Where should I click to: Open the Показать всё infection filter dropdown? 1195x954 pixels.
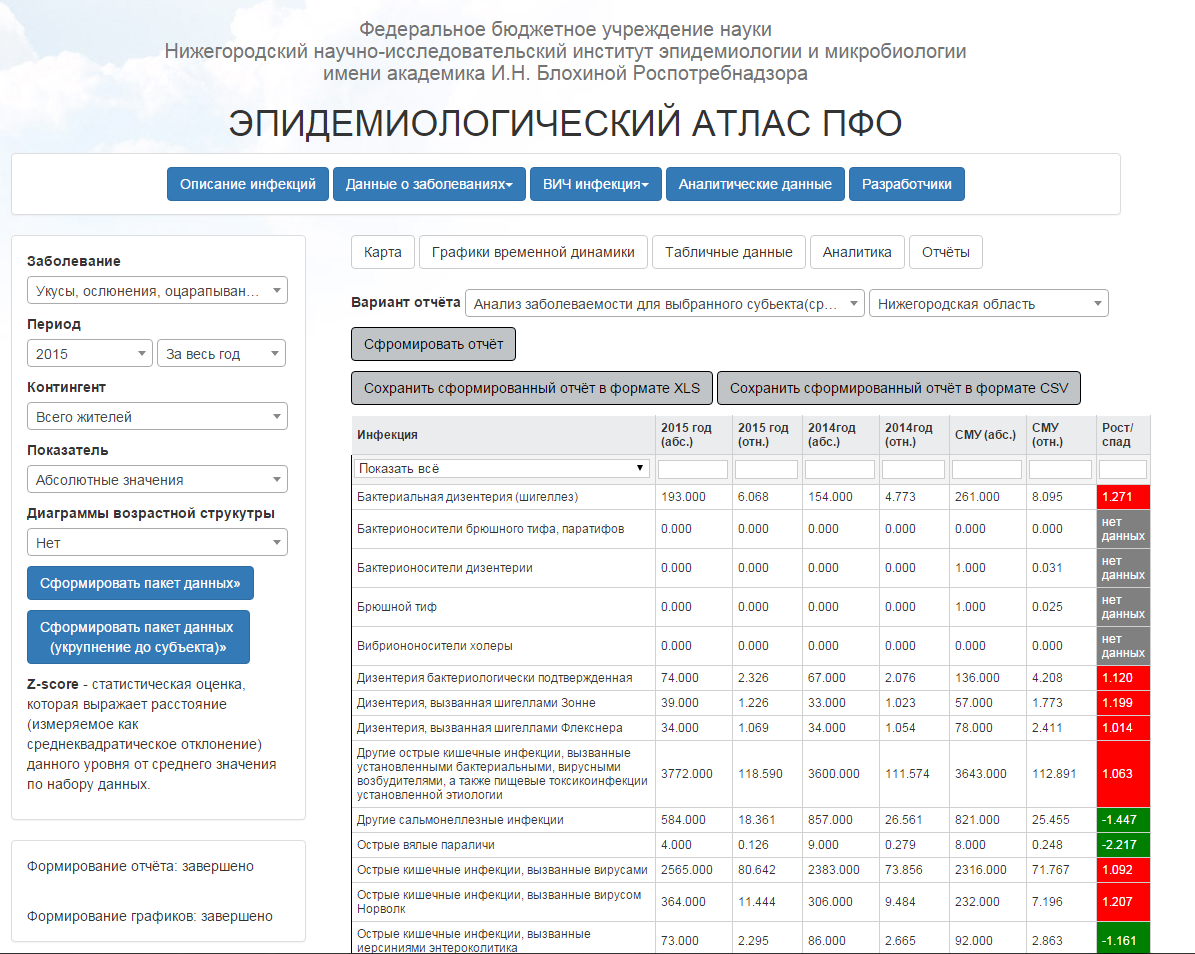click(x=501, y=469)
